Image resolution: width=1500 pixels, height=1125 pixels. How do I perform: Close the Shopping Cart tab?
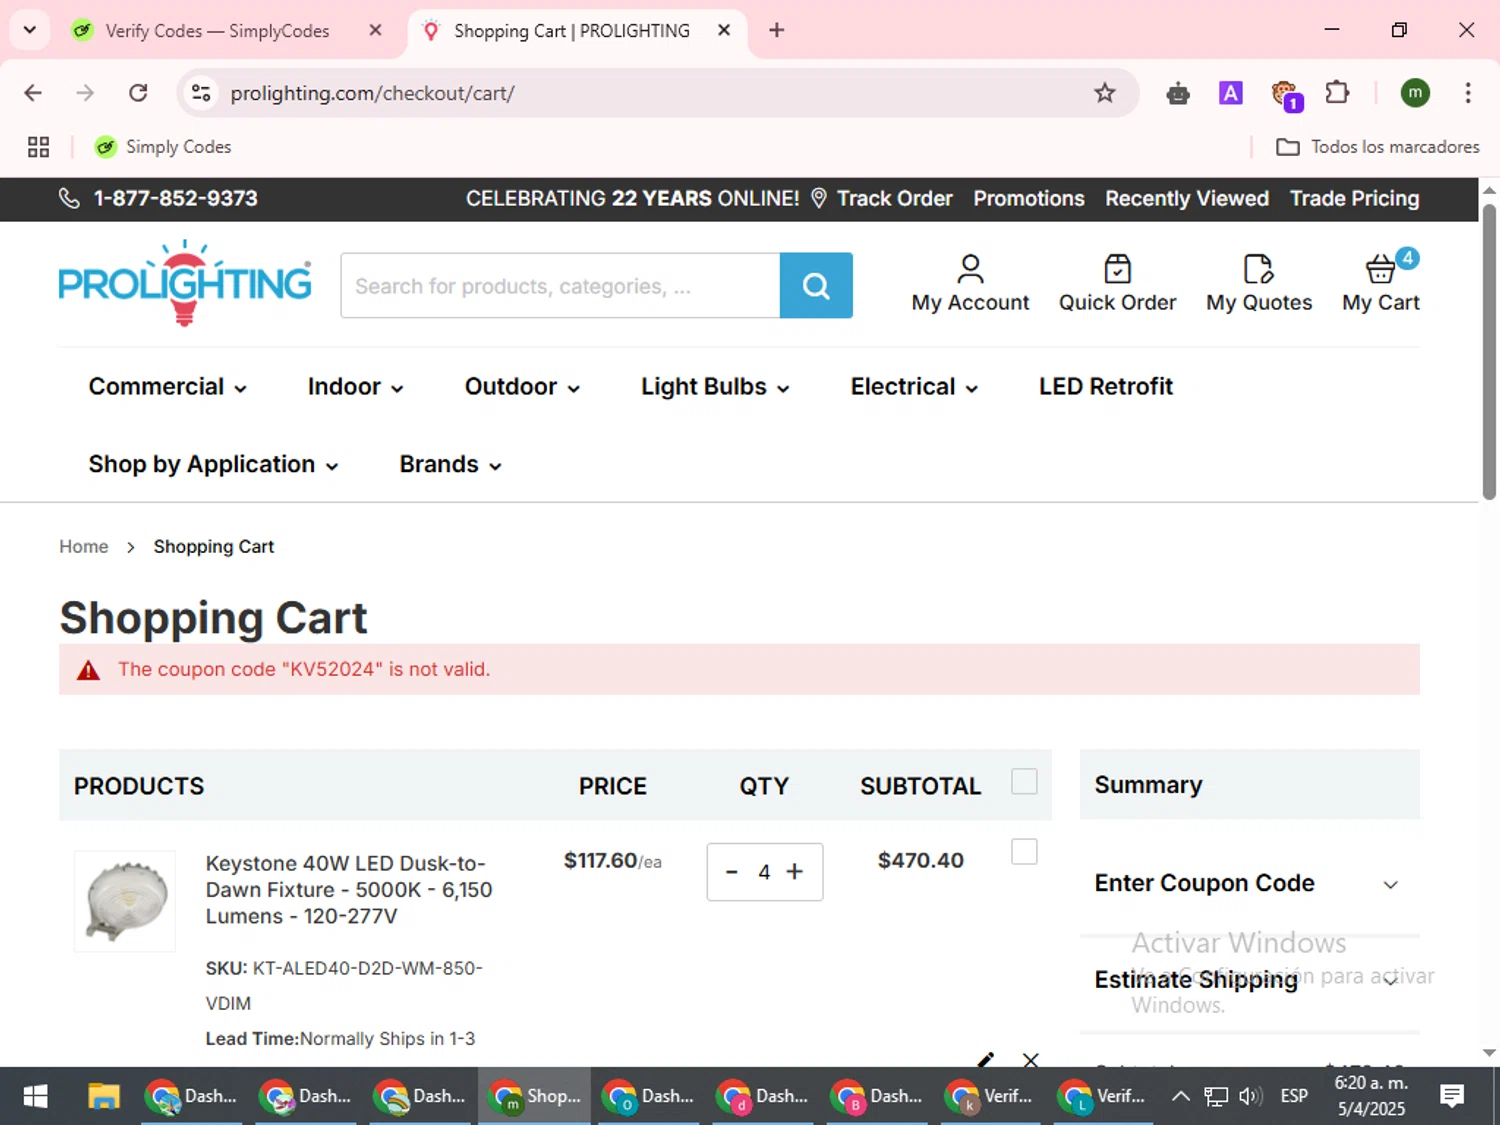724,30
